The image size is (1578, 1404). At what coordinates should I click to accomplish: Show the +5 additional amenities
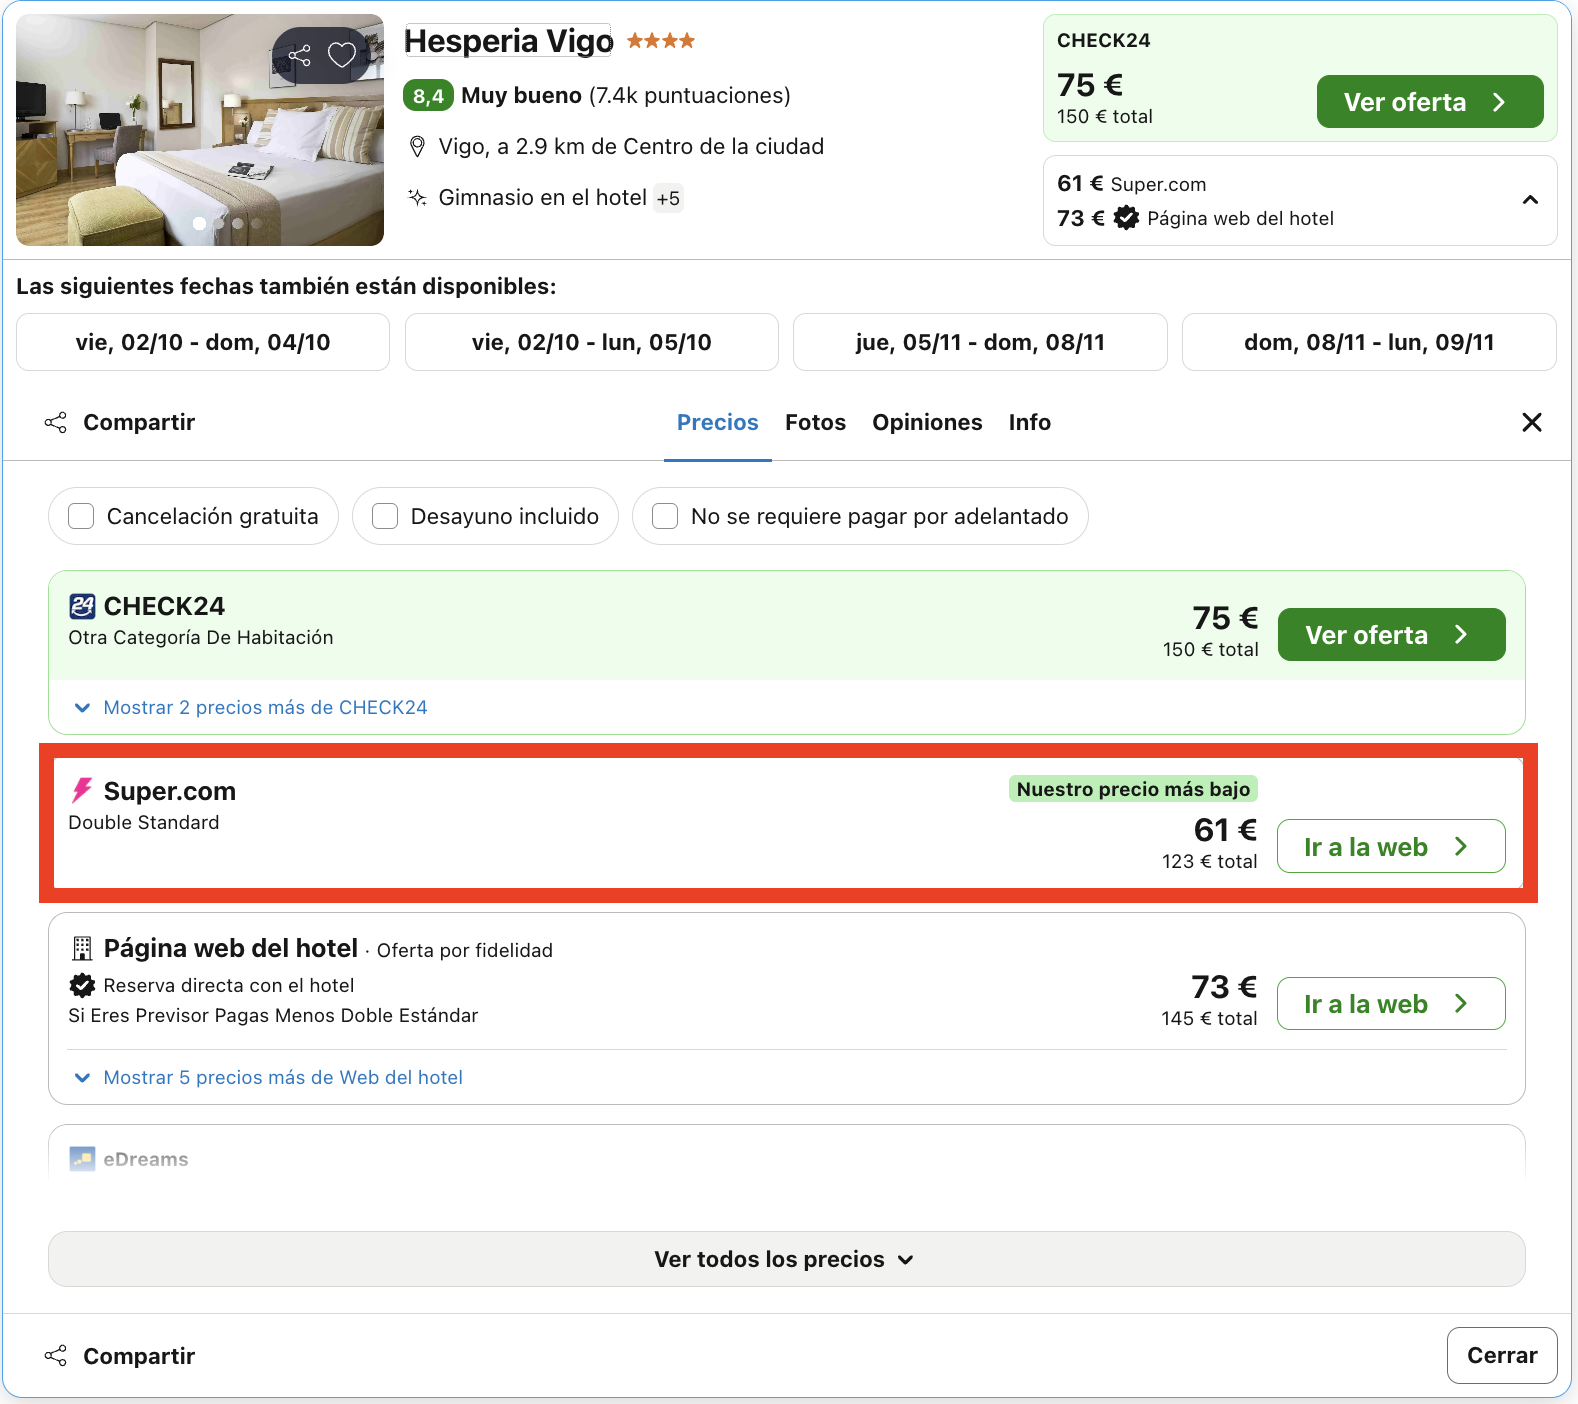tap(668, 198)
